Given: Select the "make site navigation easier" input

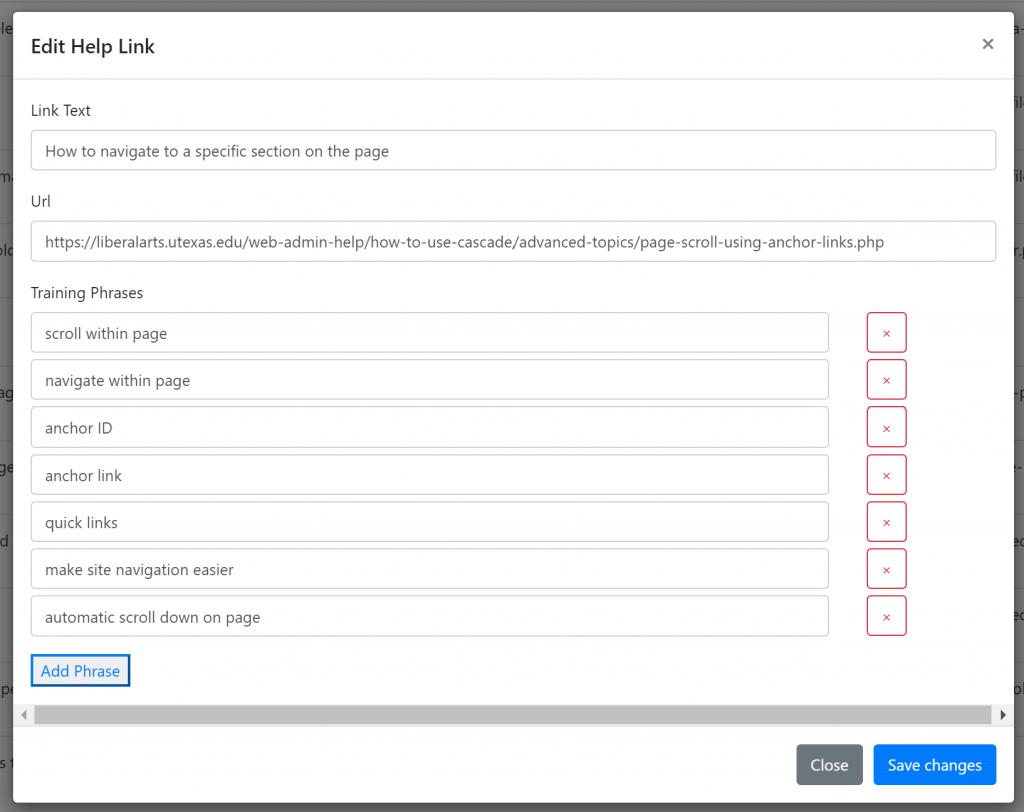Looking at the screenshot, I should 430,568.
